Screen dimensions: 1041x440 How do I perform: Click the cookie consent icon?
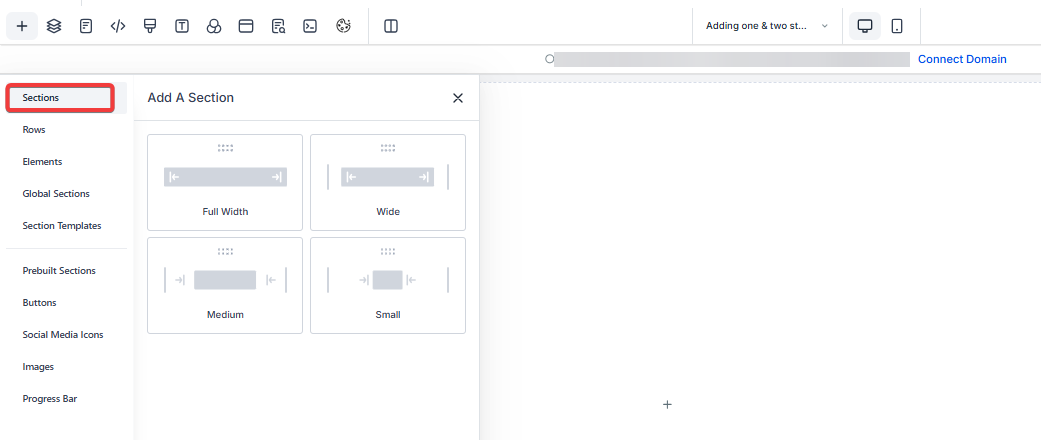[343, 26]
